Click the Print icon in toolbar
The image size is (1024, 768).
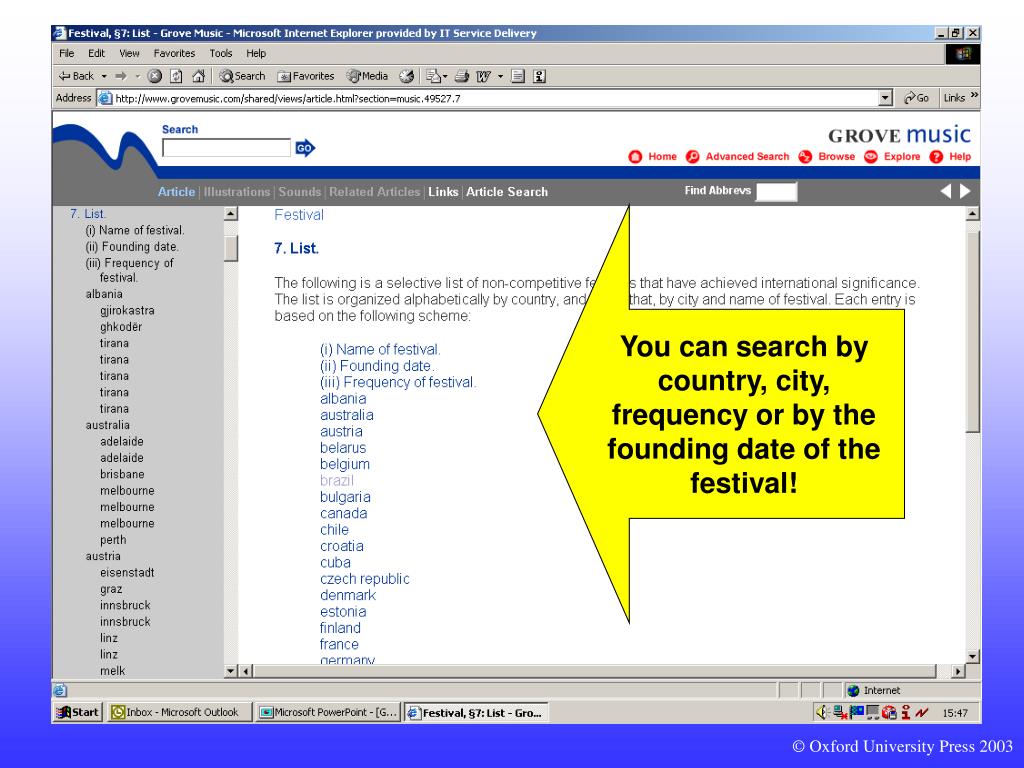click(x=462, y=76)
